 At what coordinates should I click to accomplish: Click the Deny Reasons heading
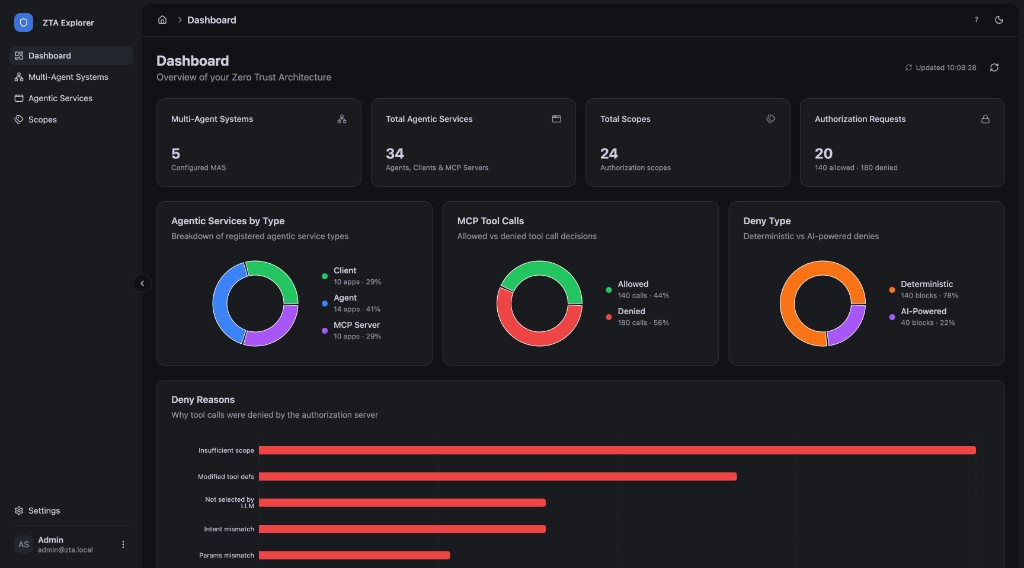[x=203, y=400]
